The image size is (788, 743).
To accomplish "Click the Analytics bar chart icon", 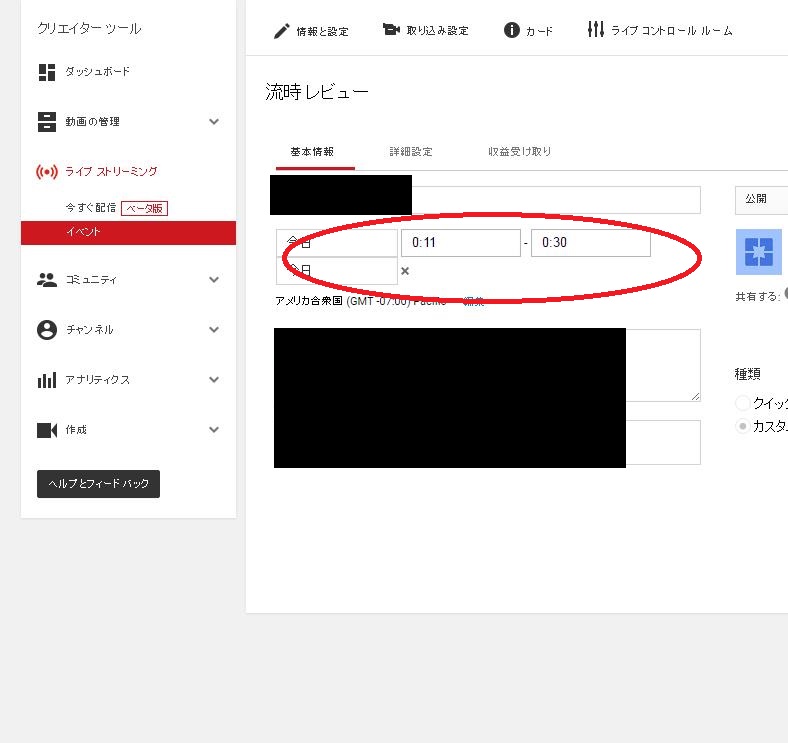I will click(47, 380).
